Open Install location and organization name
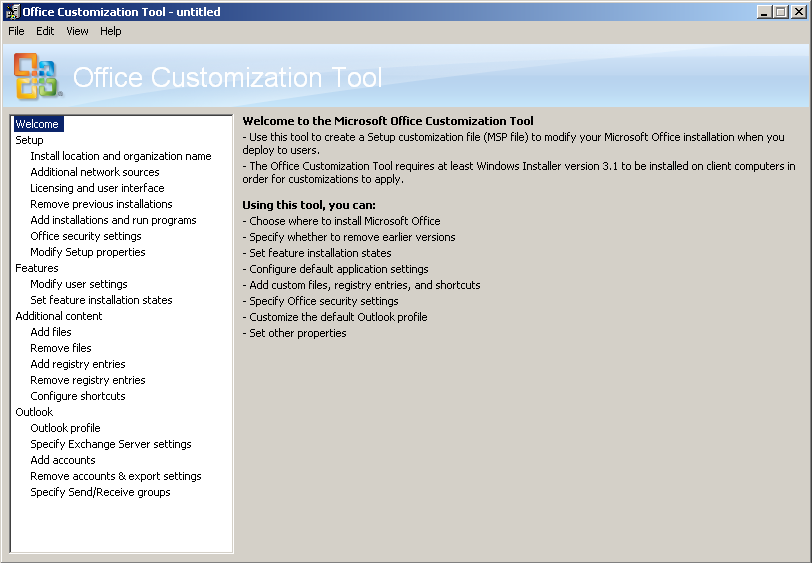812x563 pixels. coord(121,156)
